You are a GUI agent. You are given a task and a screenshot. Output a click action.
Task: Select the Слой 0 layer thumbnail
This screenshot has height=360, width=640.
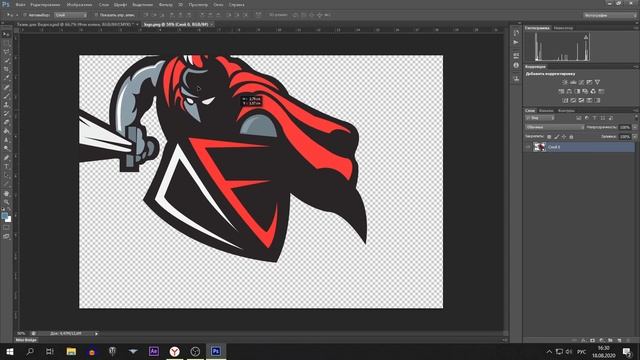539,147
